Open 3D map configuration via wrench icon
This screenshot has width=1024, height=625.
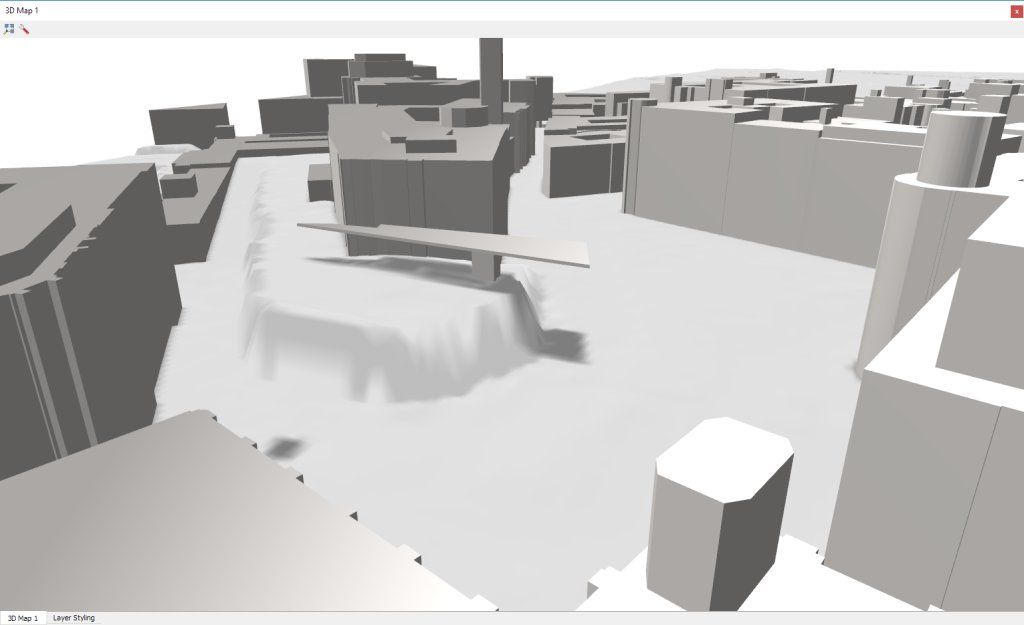(24, 29)
